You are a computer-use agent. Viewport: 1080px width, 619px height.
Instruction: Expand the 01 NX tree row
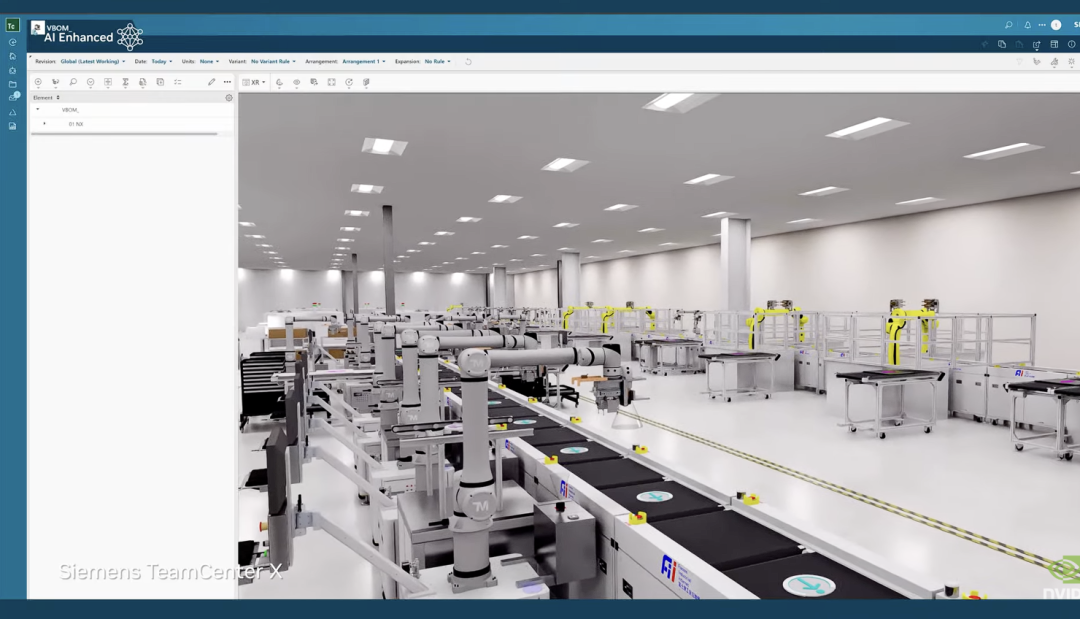pyautogui.click(x=45, y=124)
